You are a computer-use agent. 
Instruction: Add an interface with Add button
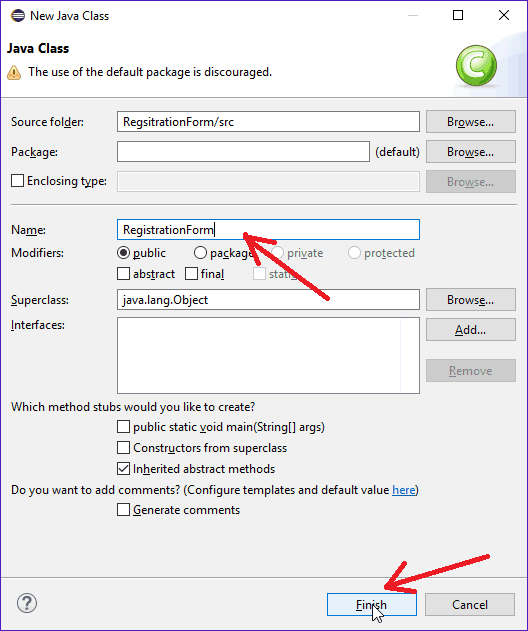(471, 330)
